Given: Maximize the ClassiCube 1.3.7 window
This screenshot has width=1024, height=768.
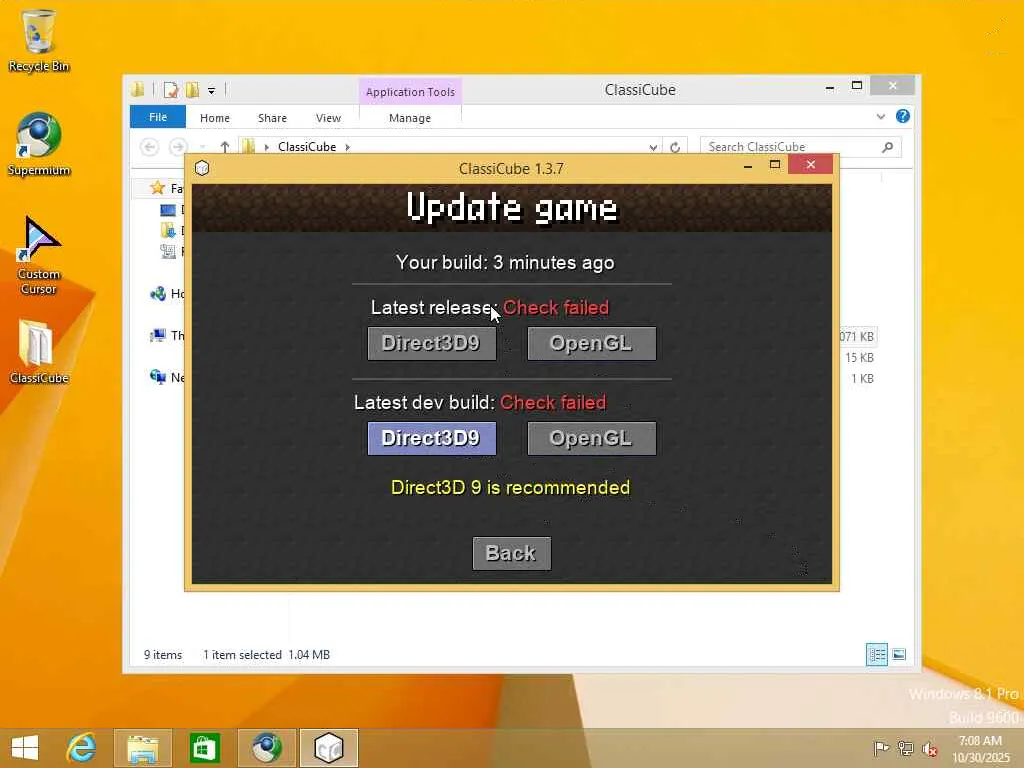Looking at the screenshot, I should 775,165.
